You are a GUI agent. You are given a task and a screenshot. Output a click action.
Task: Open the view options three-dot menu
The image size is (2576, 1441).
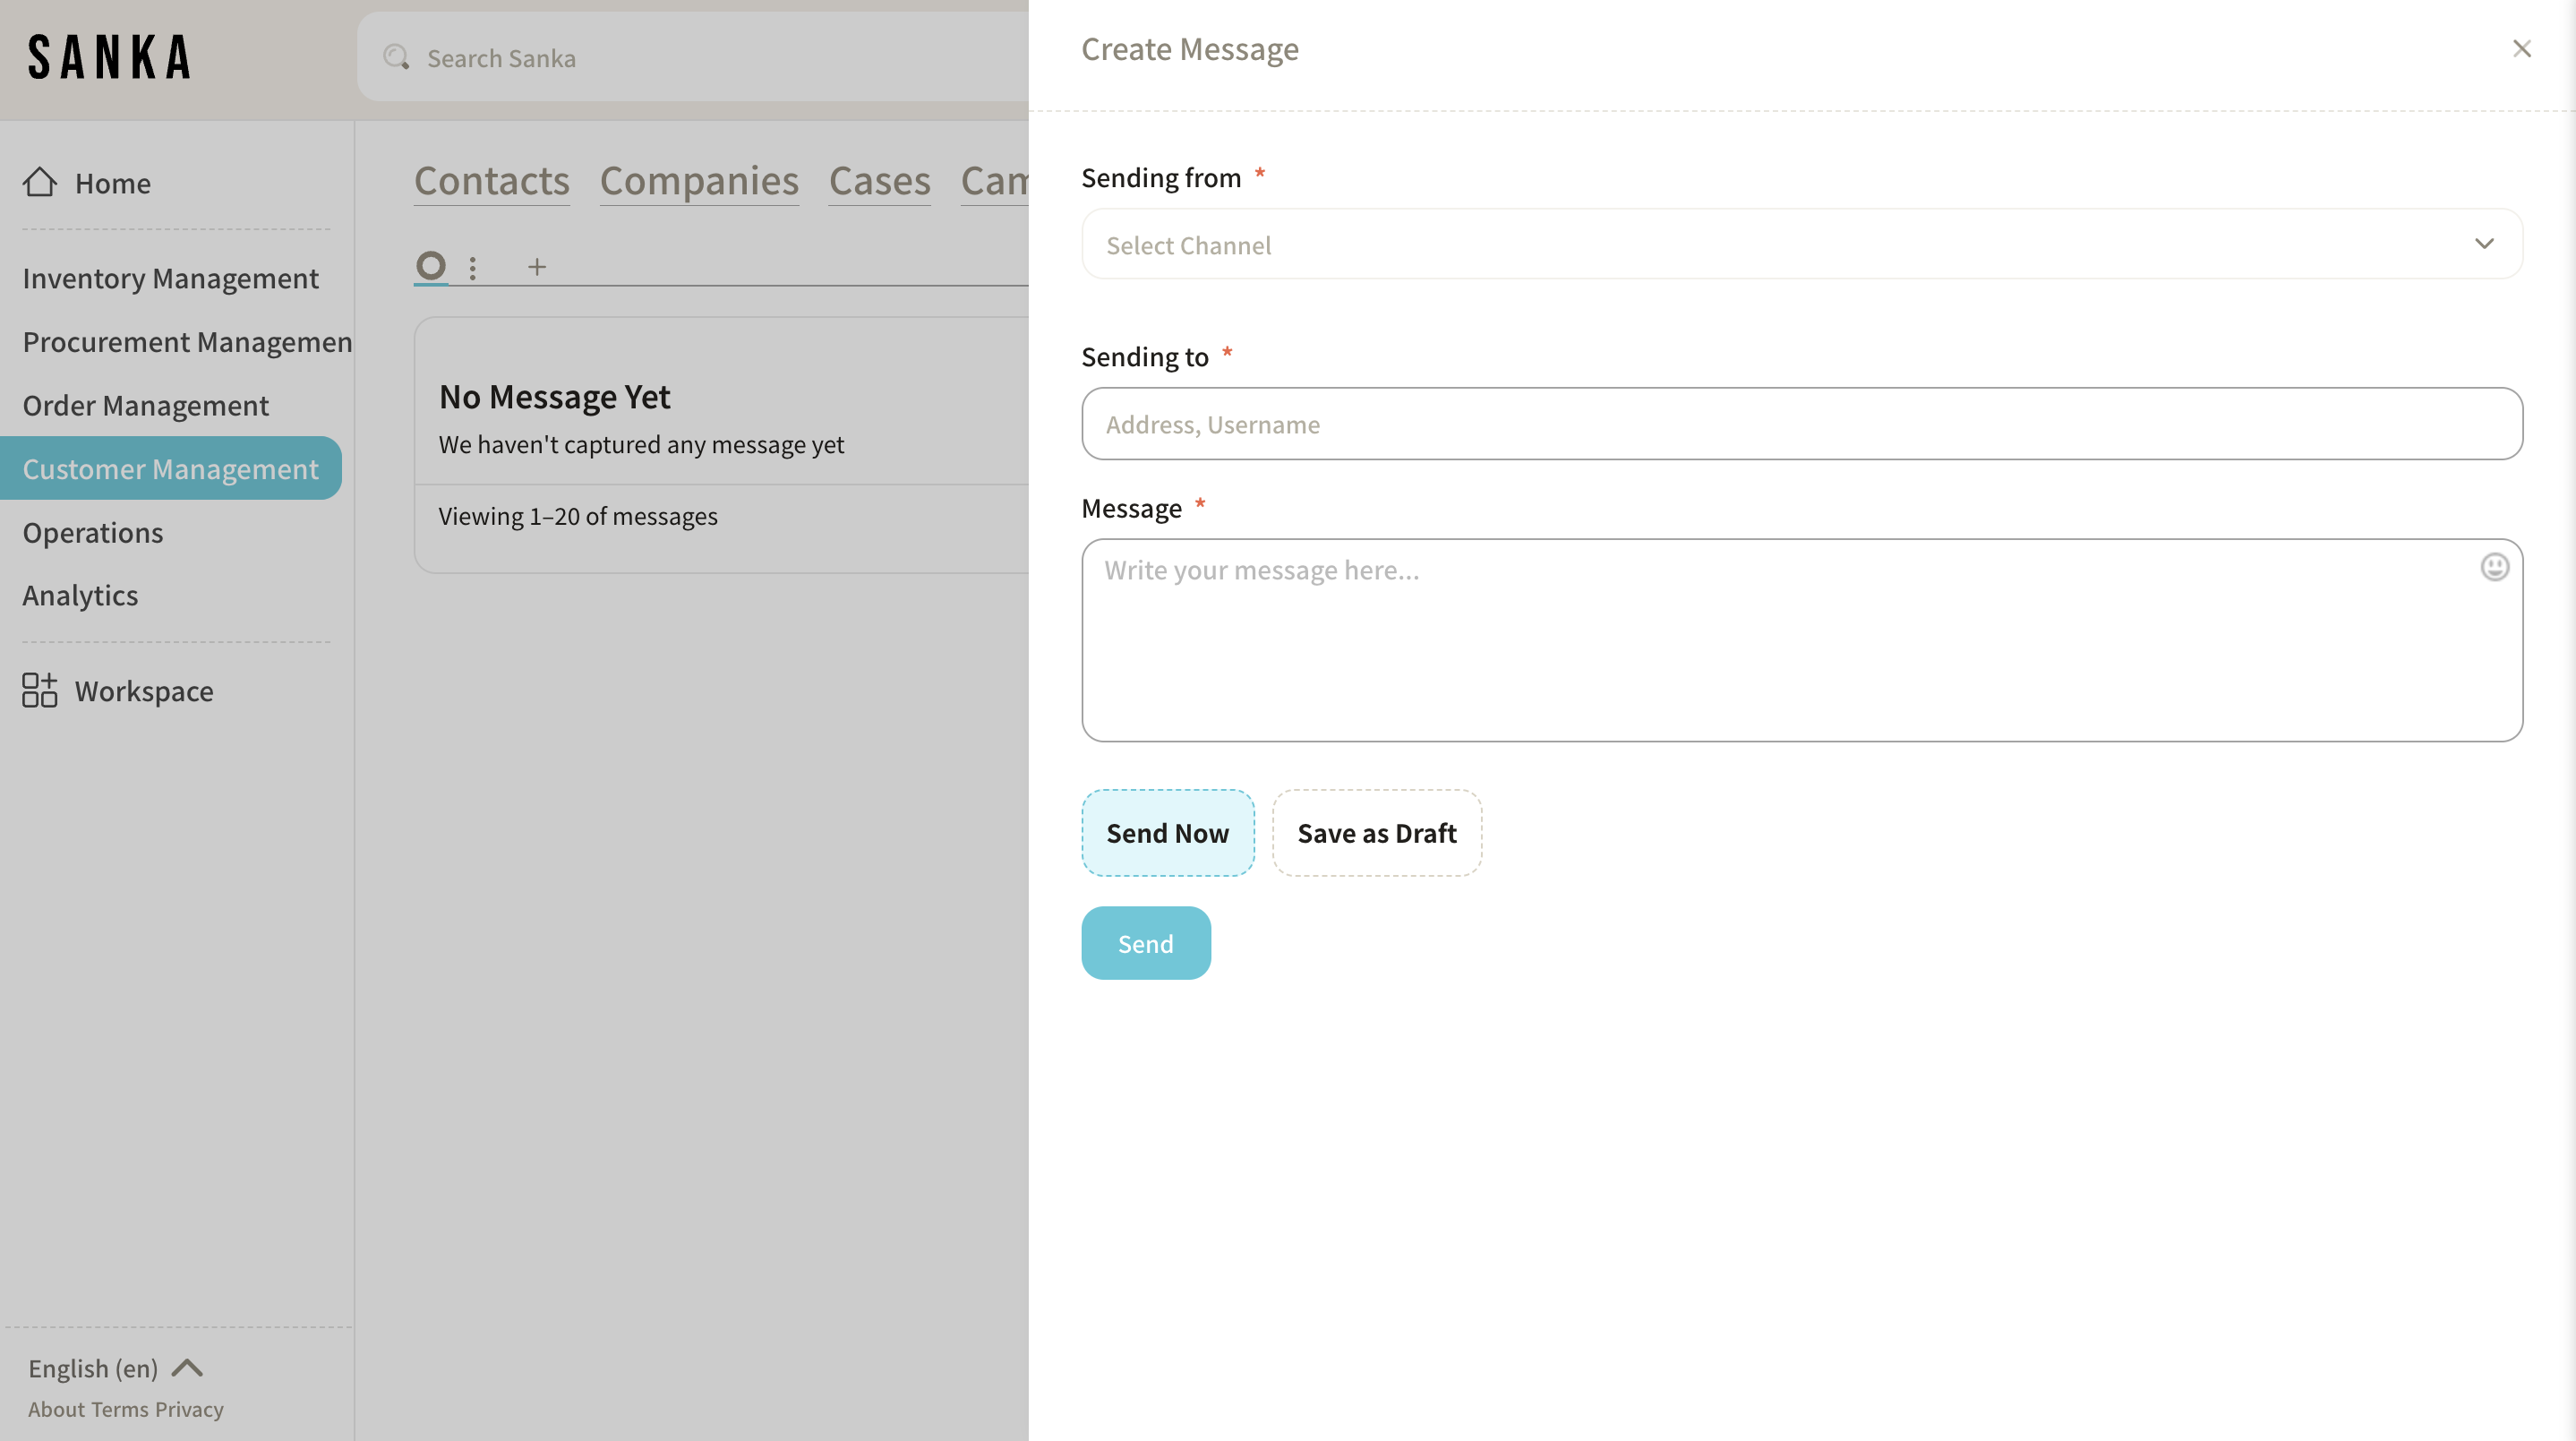pos(473,267)
